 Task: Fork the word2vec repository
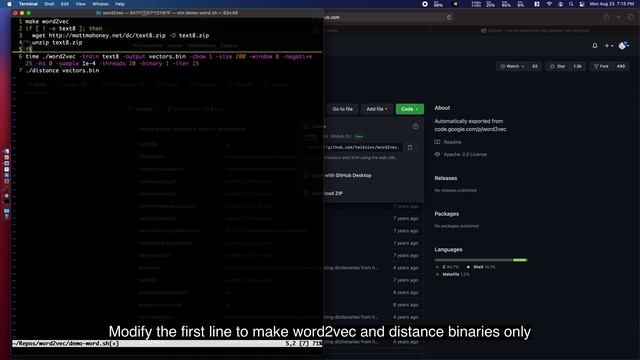tap(602, 66)
